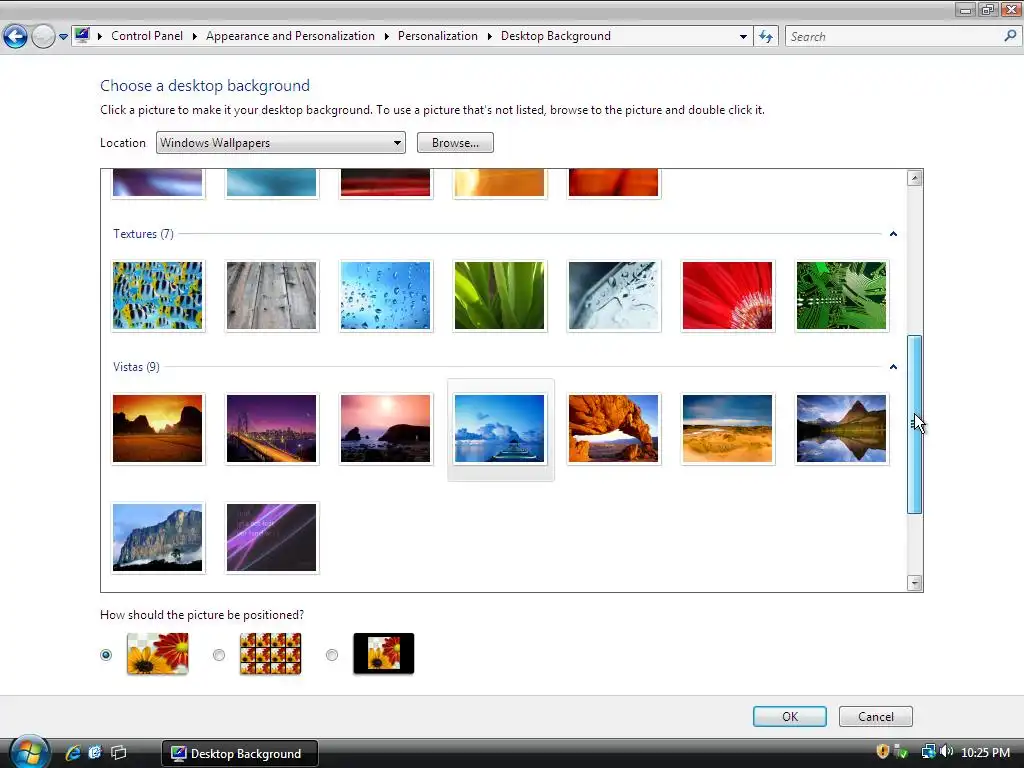Screen dimensions: 1024x768
Task: Click the 10:25 PM clock
Action: 986,753
